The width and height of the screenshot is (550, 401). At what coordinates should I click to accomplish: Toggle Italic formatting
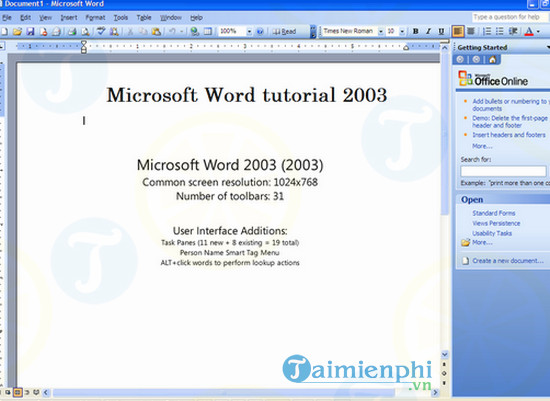tap(428, 32)
